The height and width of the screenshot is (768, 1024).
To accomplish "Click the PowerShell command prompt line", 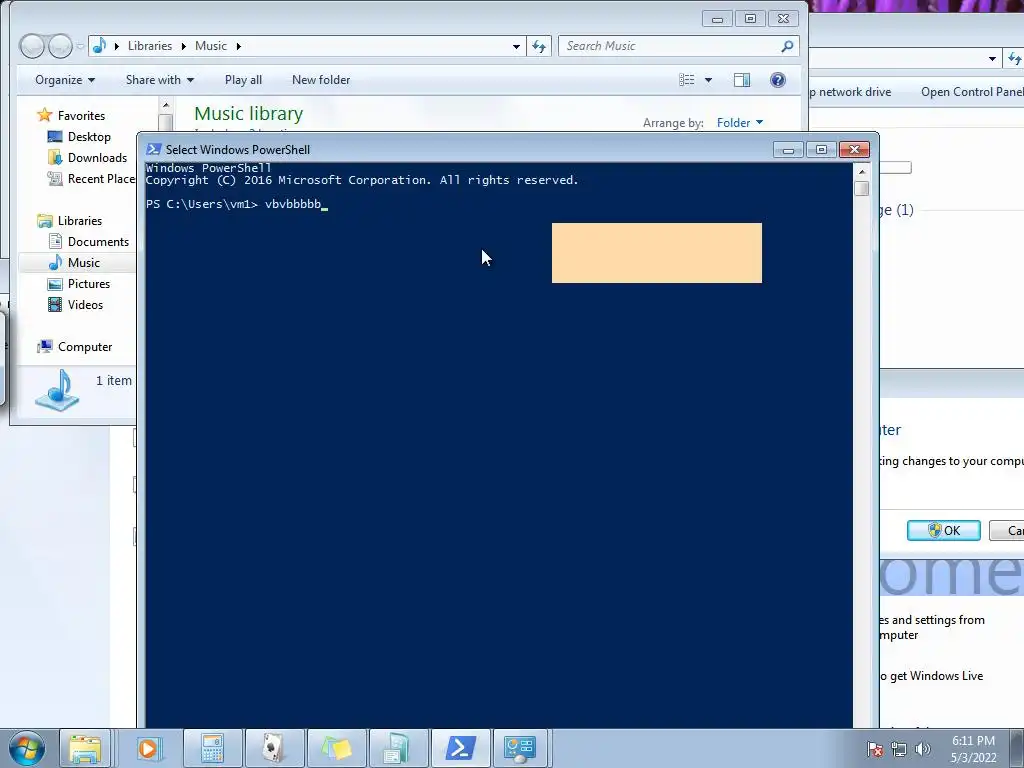I will (x=236, y=204).
